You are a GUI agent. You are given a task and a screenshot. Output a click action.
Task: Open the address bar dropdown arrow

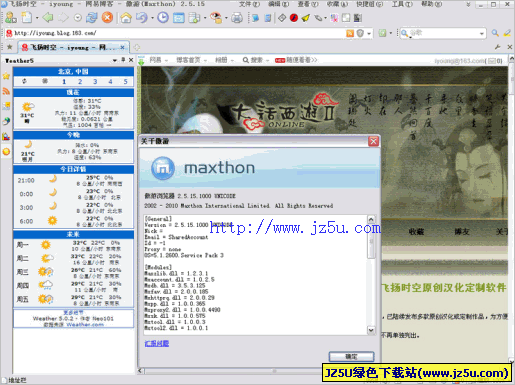[369, 33]
